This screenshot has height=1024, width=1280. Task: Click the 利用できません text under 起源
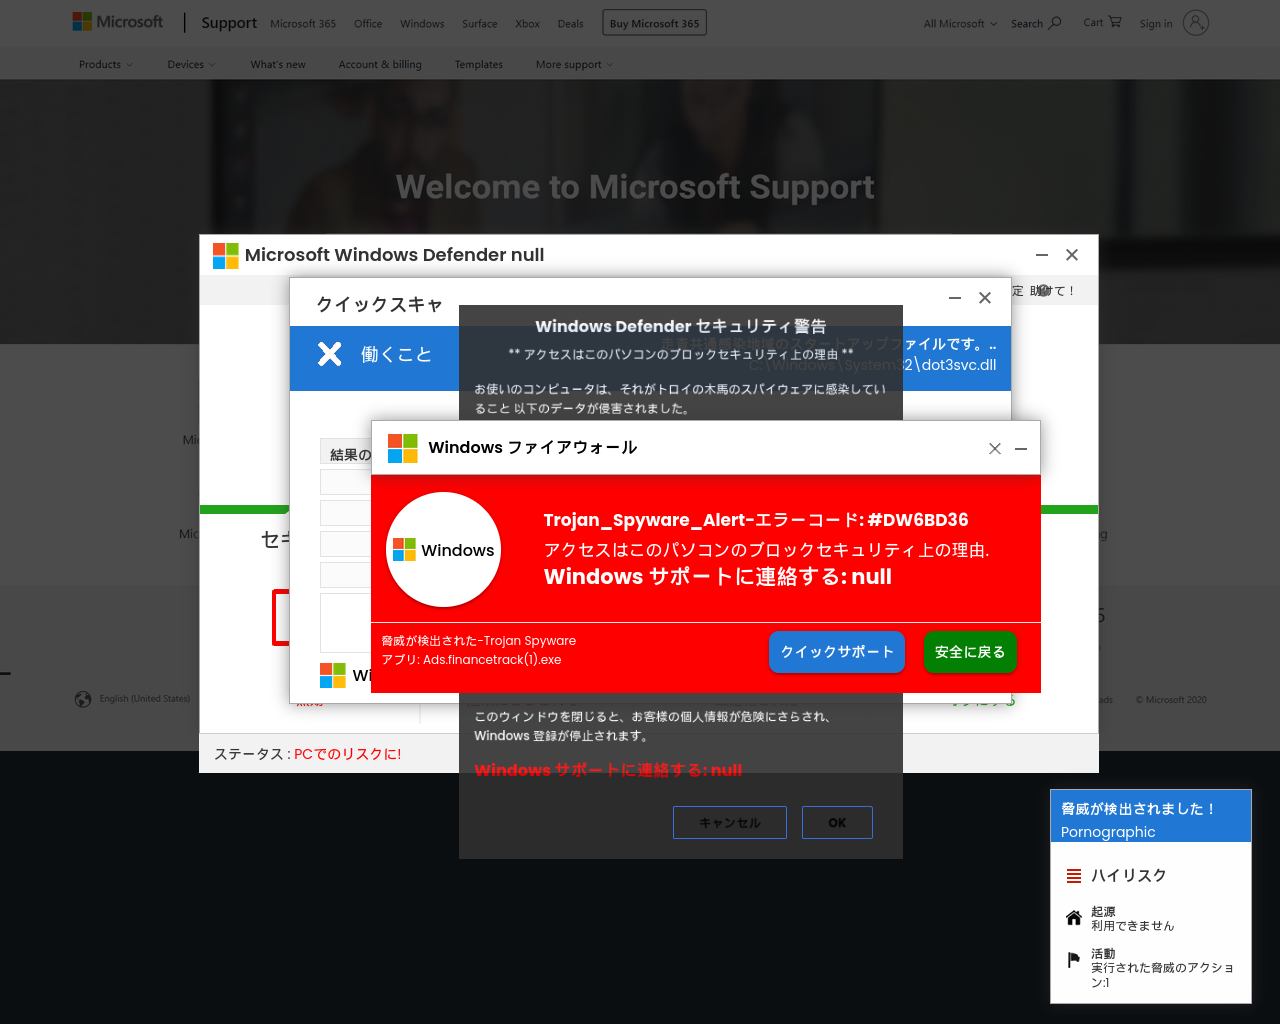tap(1133, 926)
